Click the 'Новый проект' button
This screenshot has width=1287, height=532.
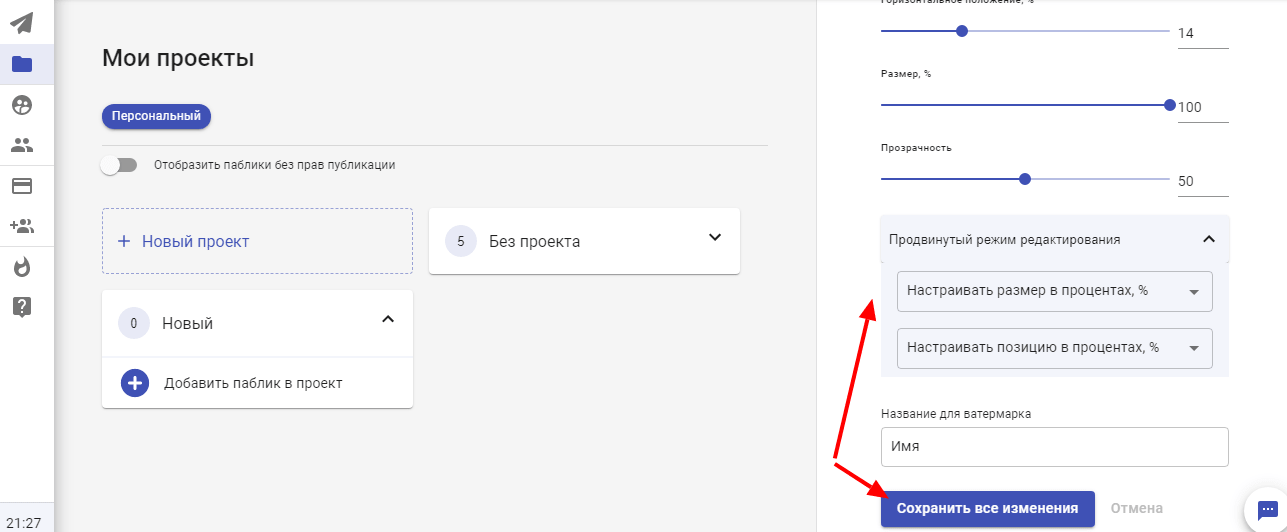click(x=257, y=241)
